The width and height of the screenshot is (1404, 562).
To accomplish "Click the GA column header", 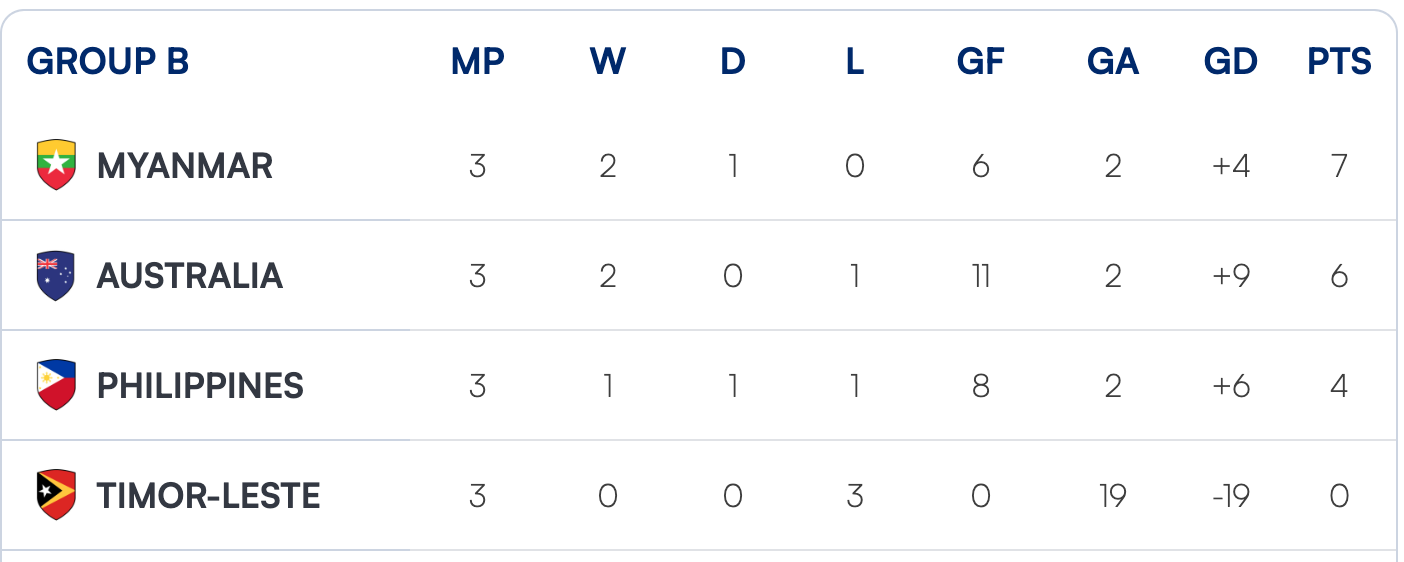I will 1113,62.
